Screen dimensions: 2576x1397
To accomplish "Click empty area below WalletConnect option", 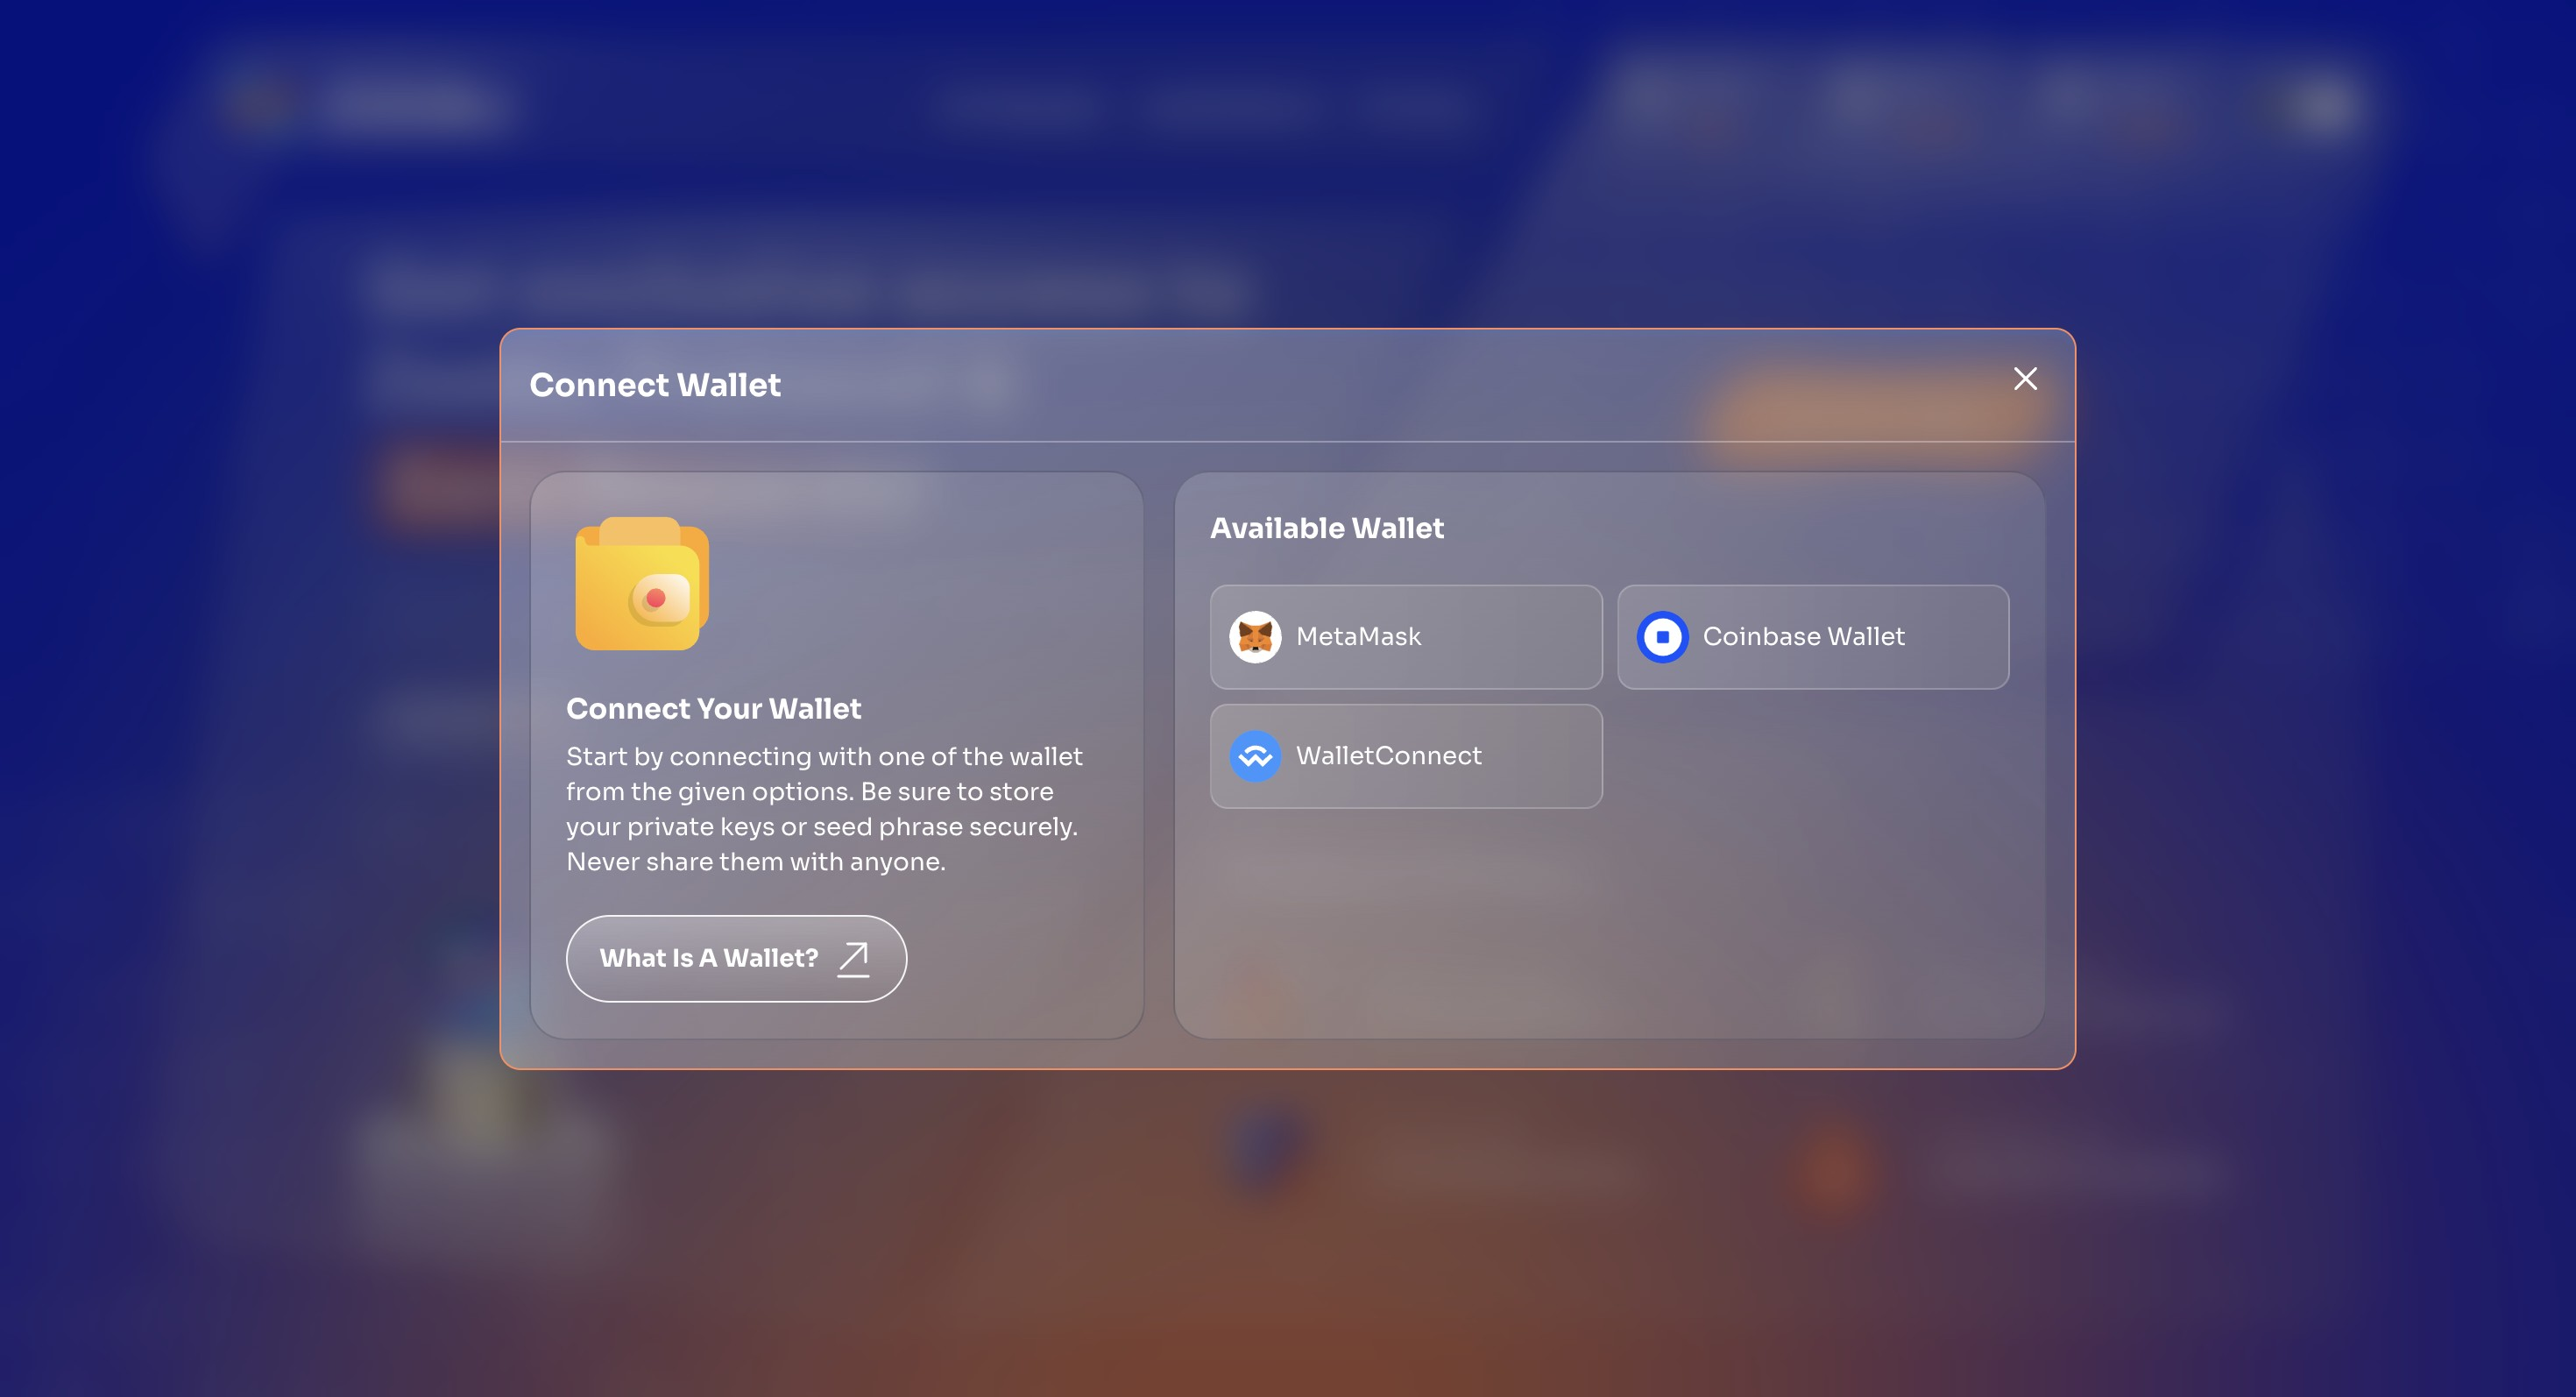I will tap(1405, 920).
